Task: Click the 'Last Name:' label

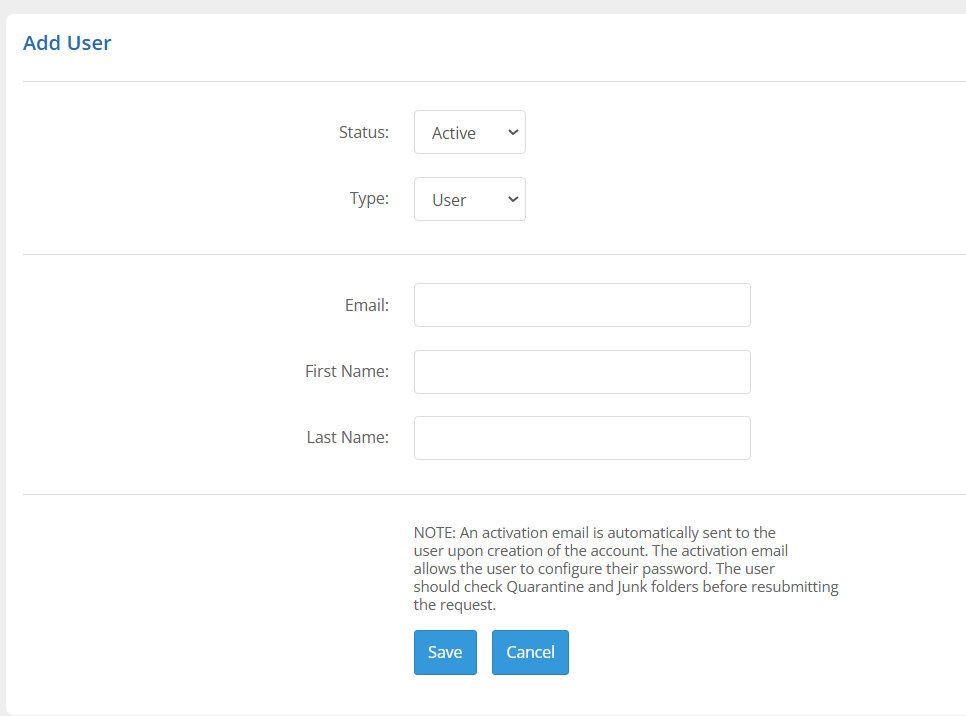Action: [347, 437]
